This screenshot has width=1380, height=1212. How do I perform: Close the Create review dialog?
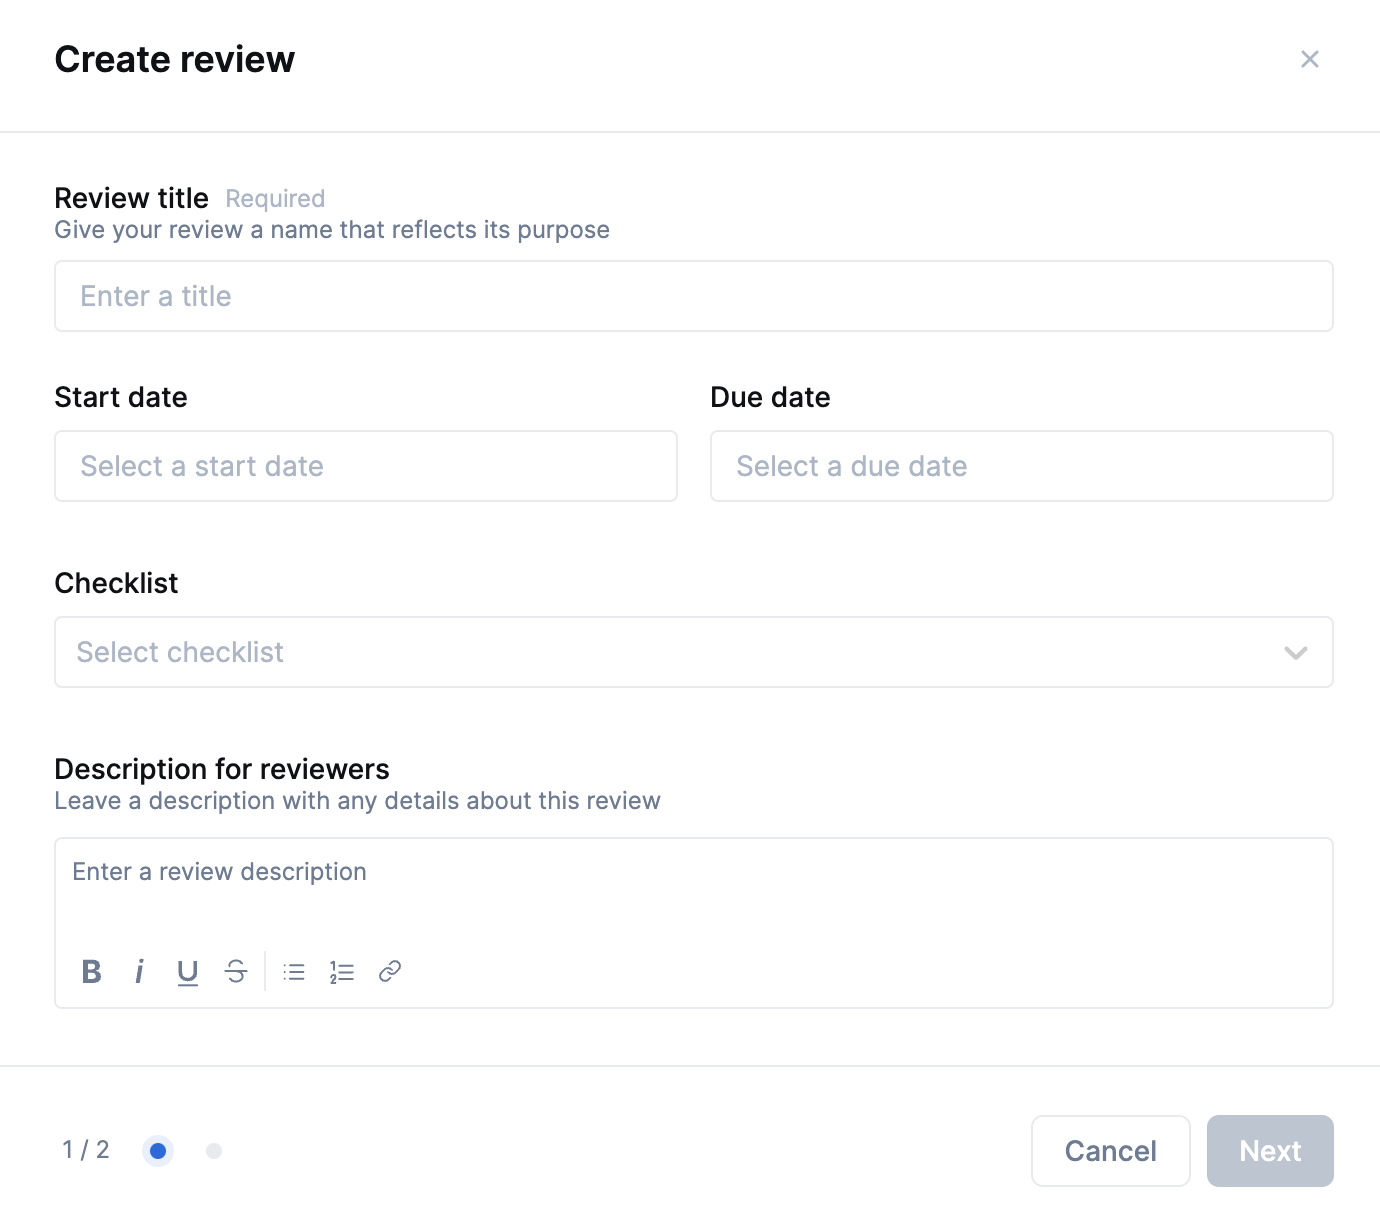[1310, 59]
